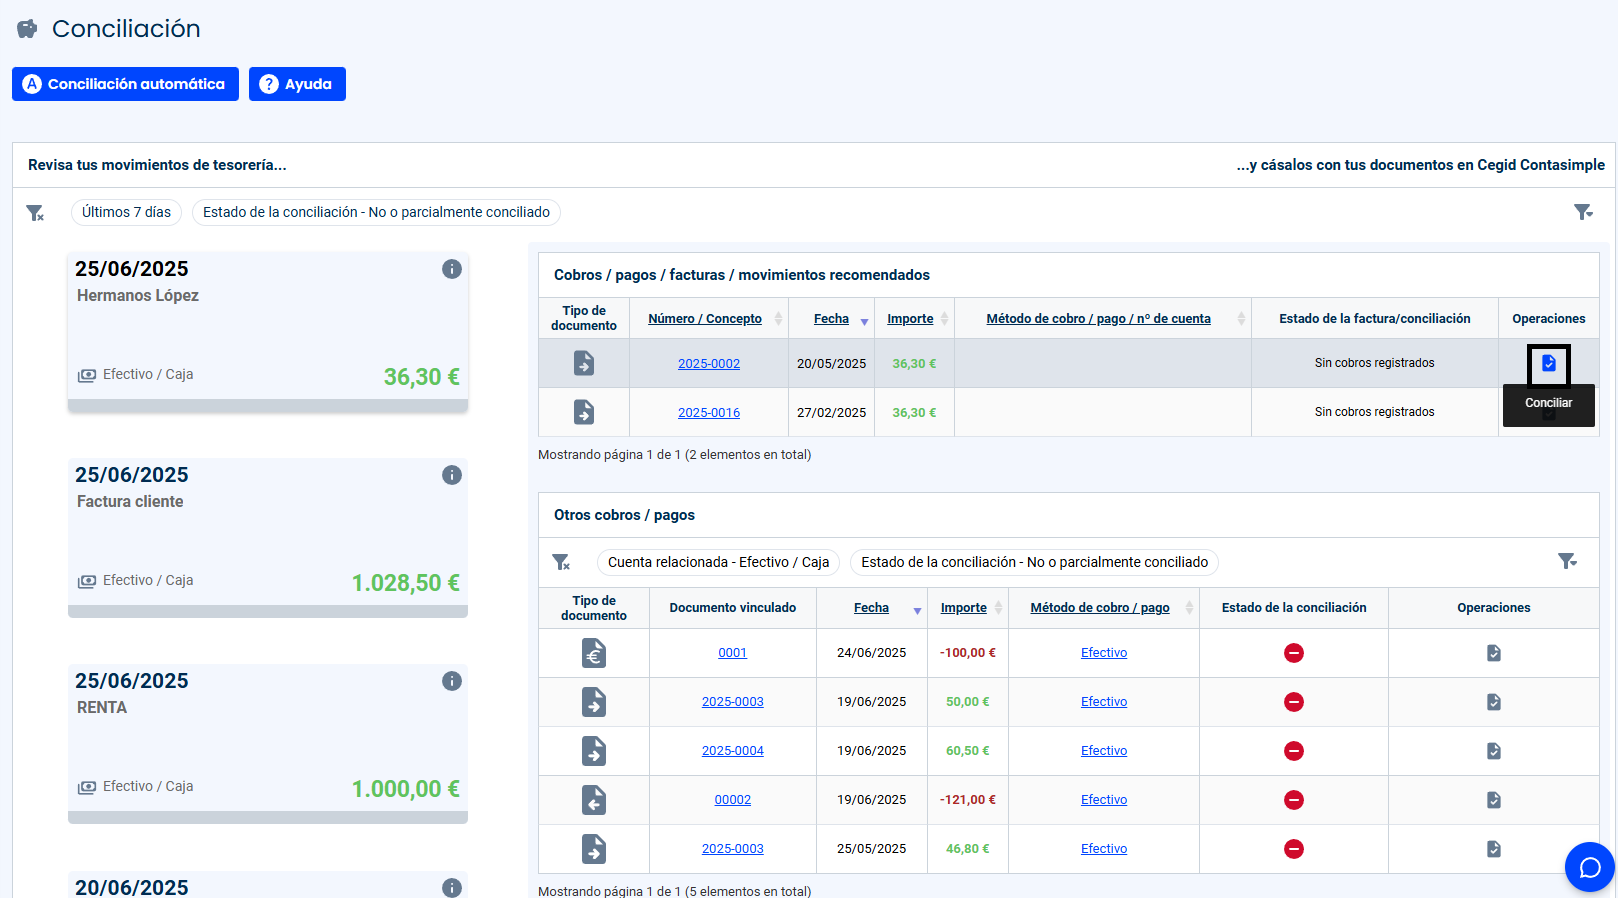
Task: Click the euro document icon for 0001
Action: coord(594,653)
